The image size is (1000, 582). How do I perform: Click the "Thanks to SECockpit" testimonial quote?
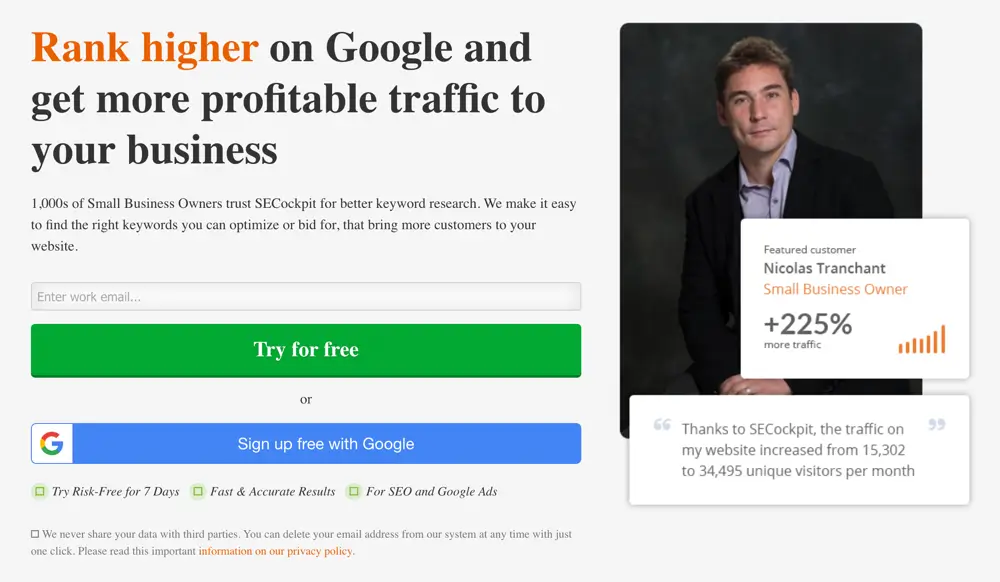[x=798, y=450]
